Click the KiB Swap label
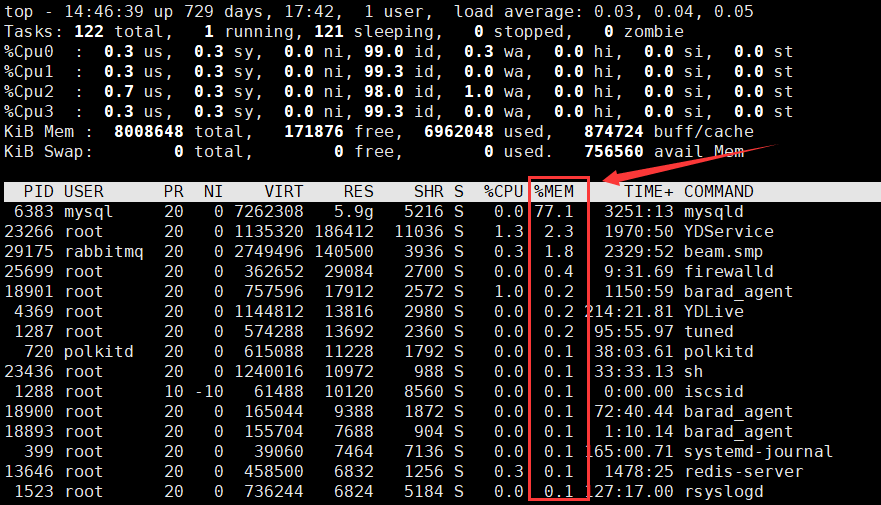 48,151
